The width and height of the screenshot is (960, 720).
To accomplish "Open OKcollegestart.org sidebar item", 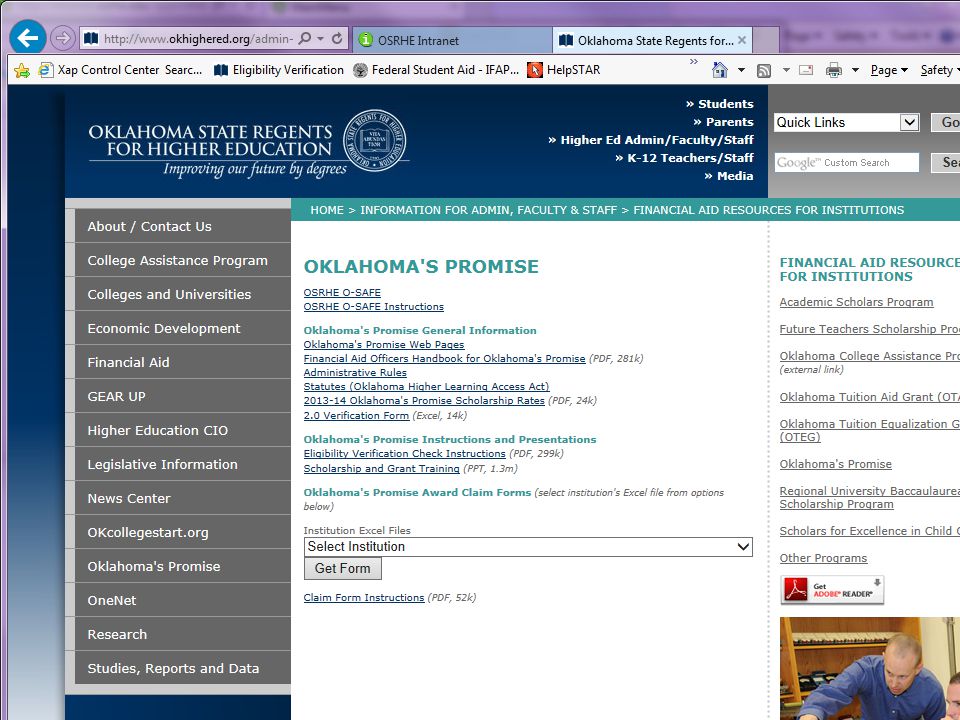I will pos(182,532).
